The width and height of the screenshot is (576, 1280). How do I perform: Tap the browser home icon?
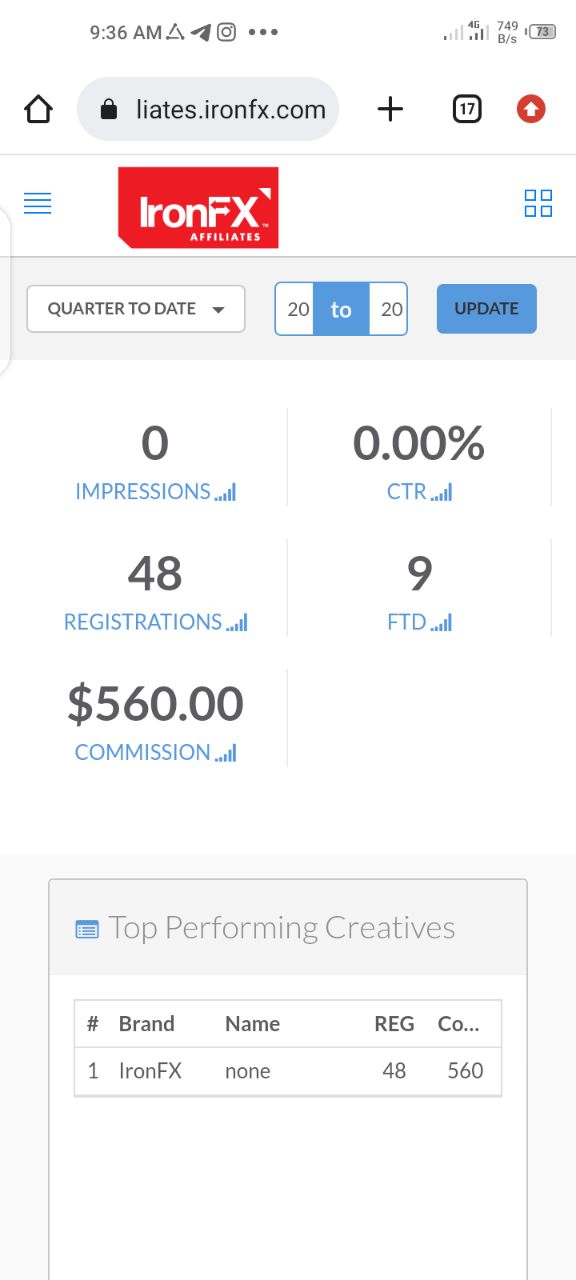(38, 109)
